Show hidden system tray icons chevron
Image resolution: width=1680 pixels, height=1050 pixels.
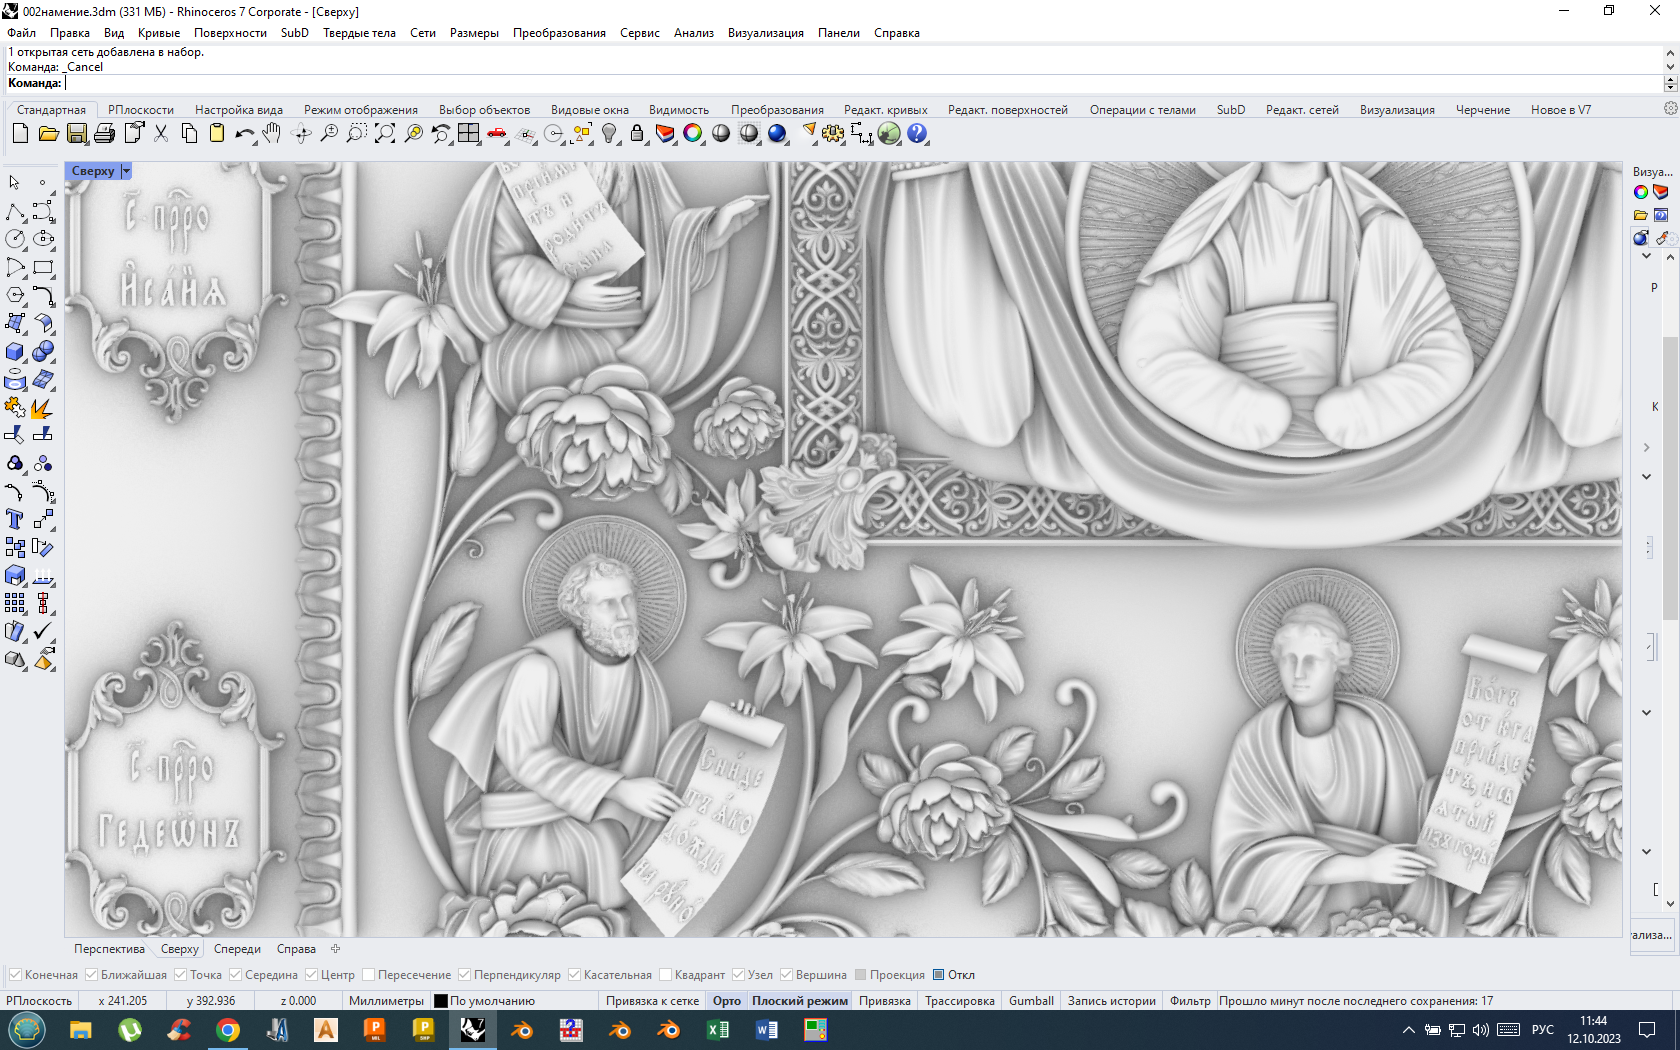coord(1408,1030)
